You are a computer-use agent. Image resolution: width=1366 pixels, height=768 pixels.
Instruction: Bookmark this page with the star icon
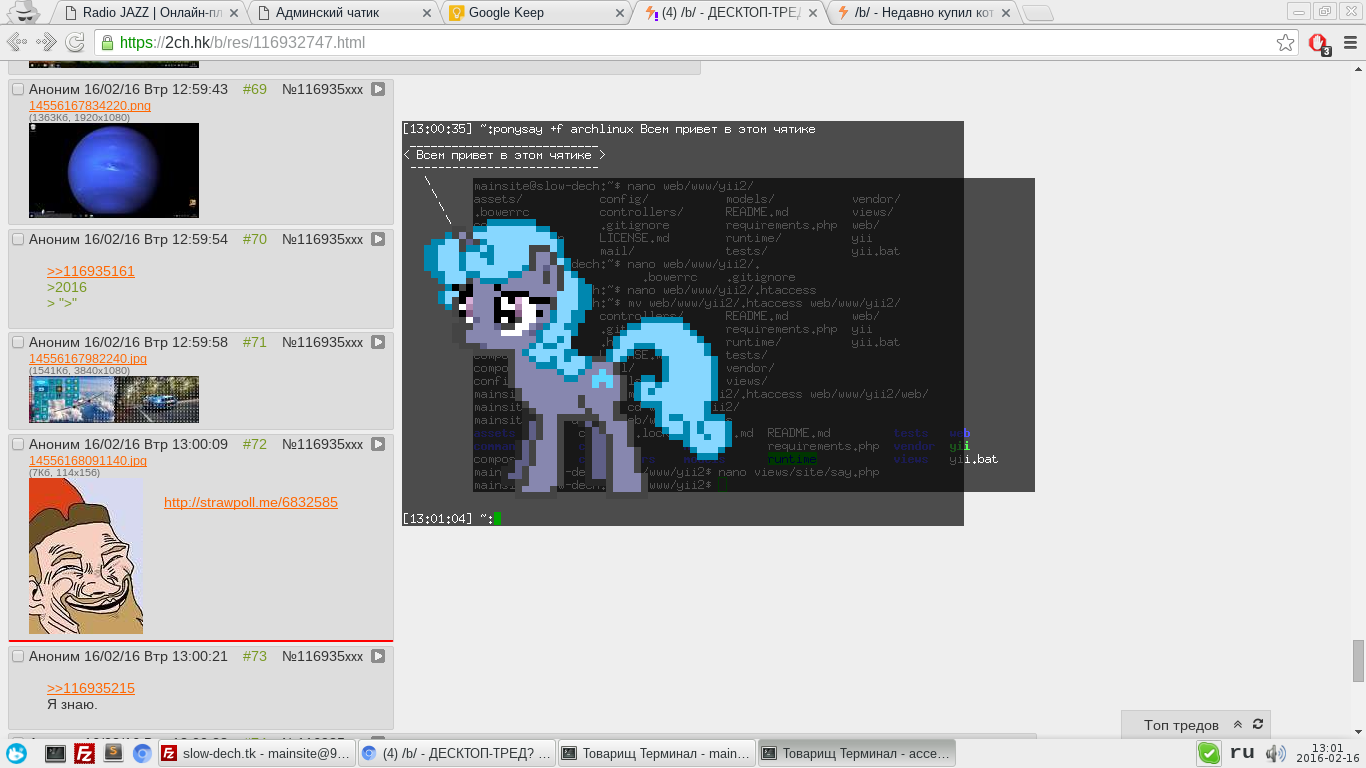[x=1285, y=43]
